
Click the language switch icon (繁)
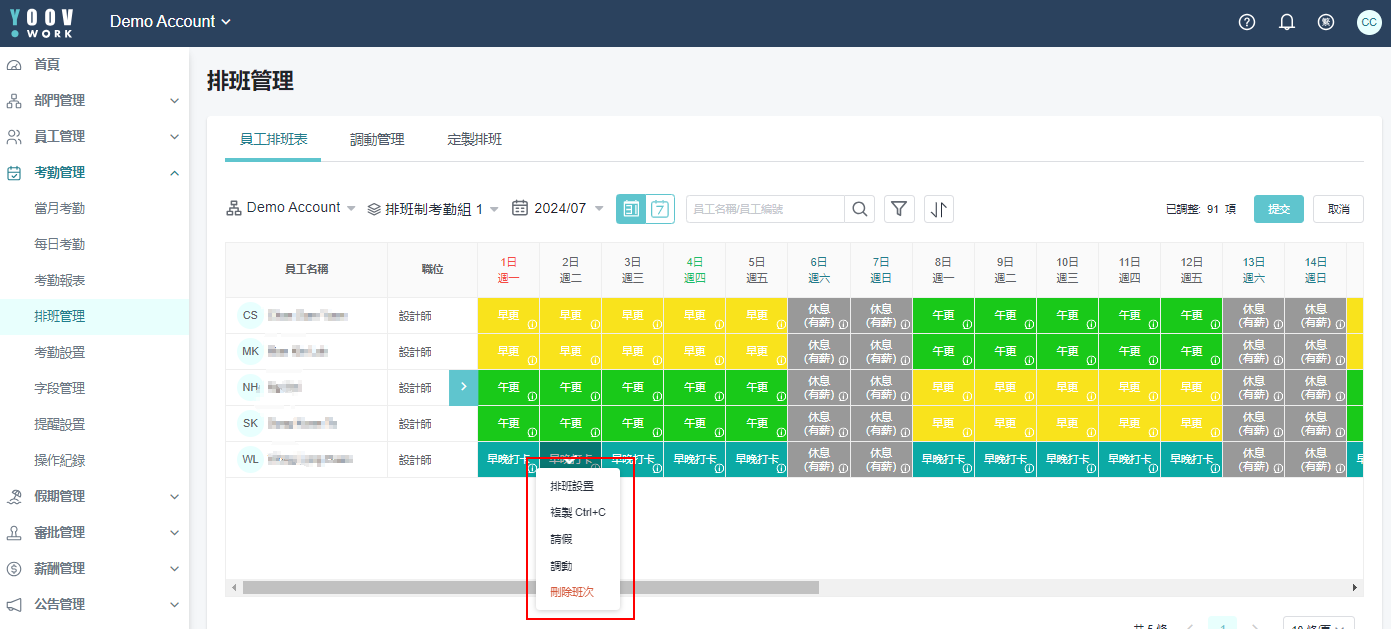[1326, 22]
